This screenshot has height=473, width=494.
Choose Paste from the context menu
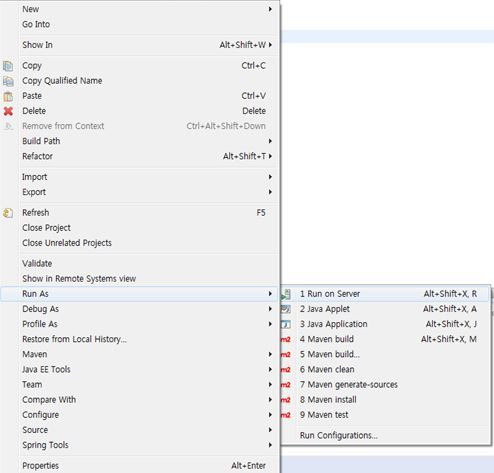[x=140, y=96]
